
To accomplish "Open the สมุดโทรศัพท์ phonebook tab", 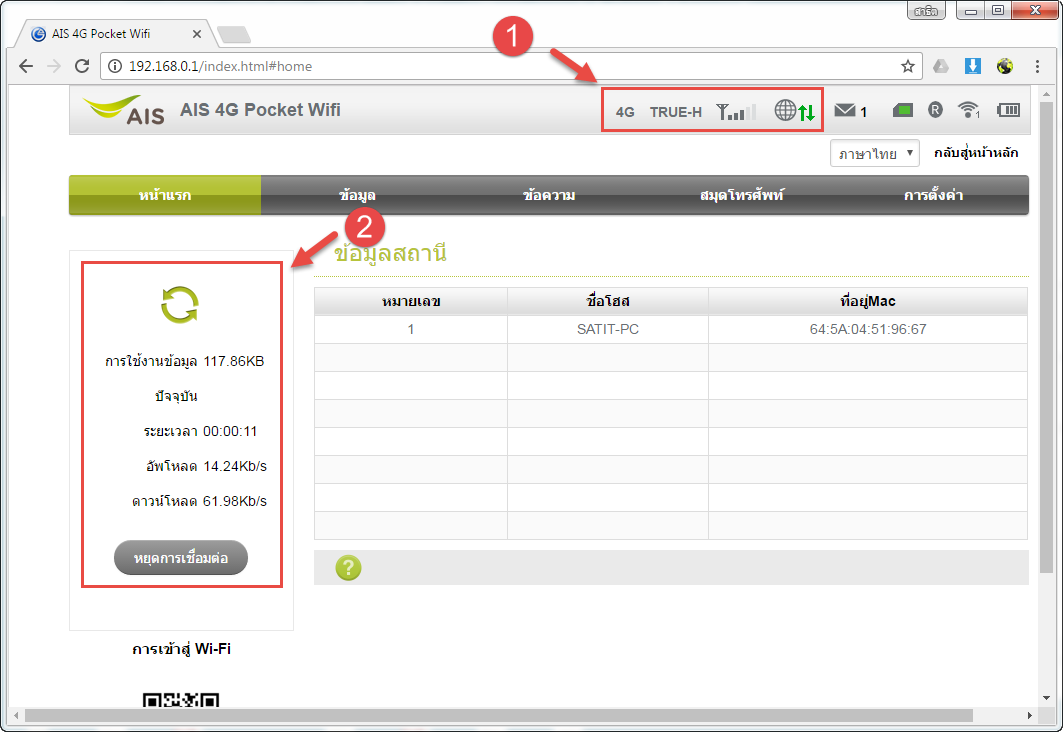I will click(742, 195).
